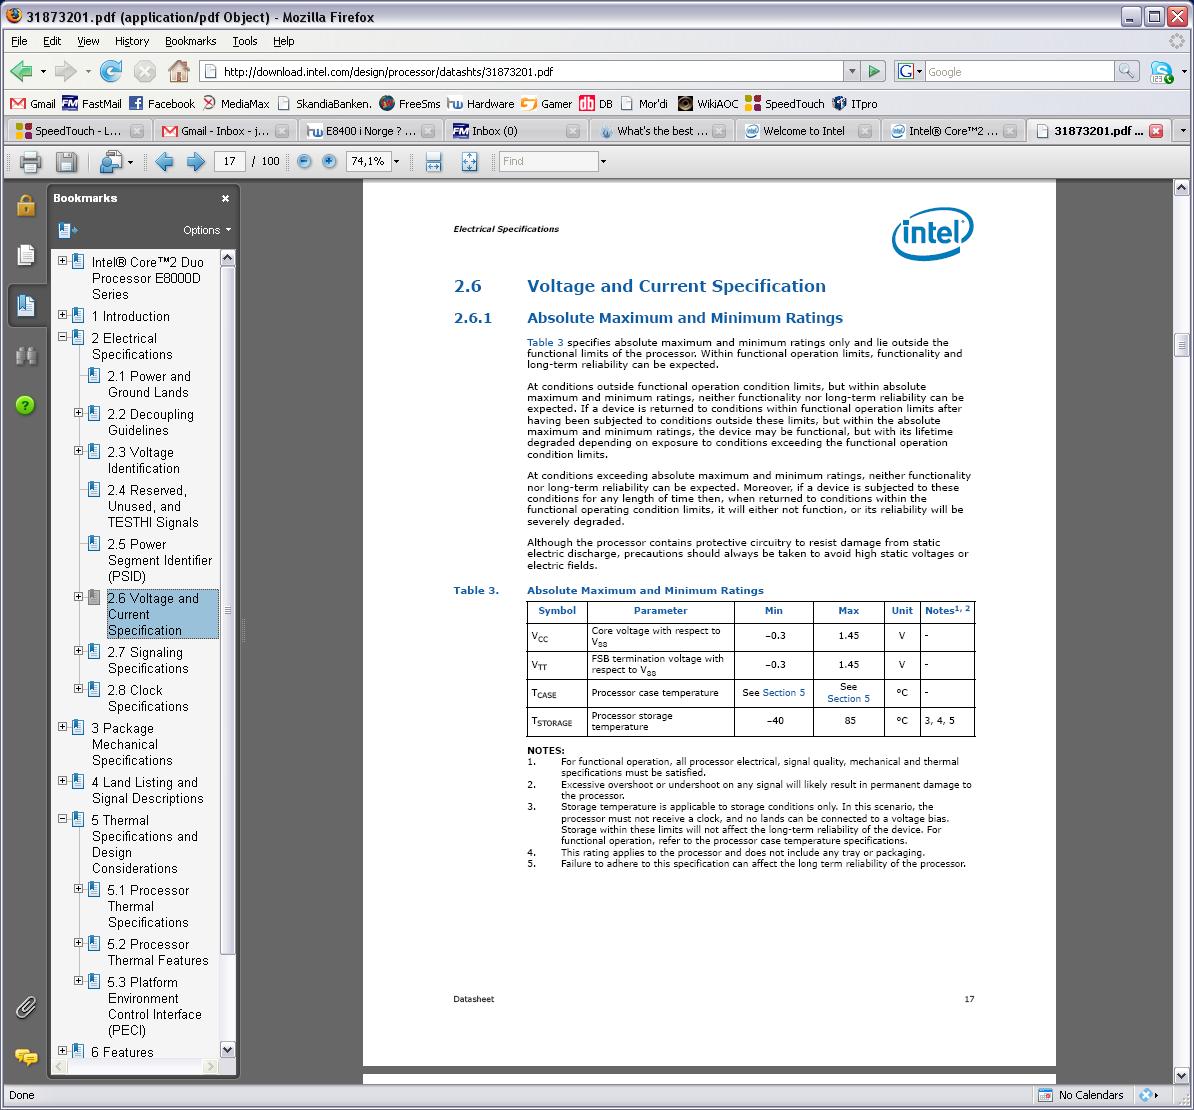Click the Firefox Reload button

click(110, 72)
